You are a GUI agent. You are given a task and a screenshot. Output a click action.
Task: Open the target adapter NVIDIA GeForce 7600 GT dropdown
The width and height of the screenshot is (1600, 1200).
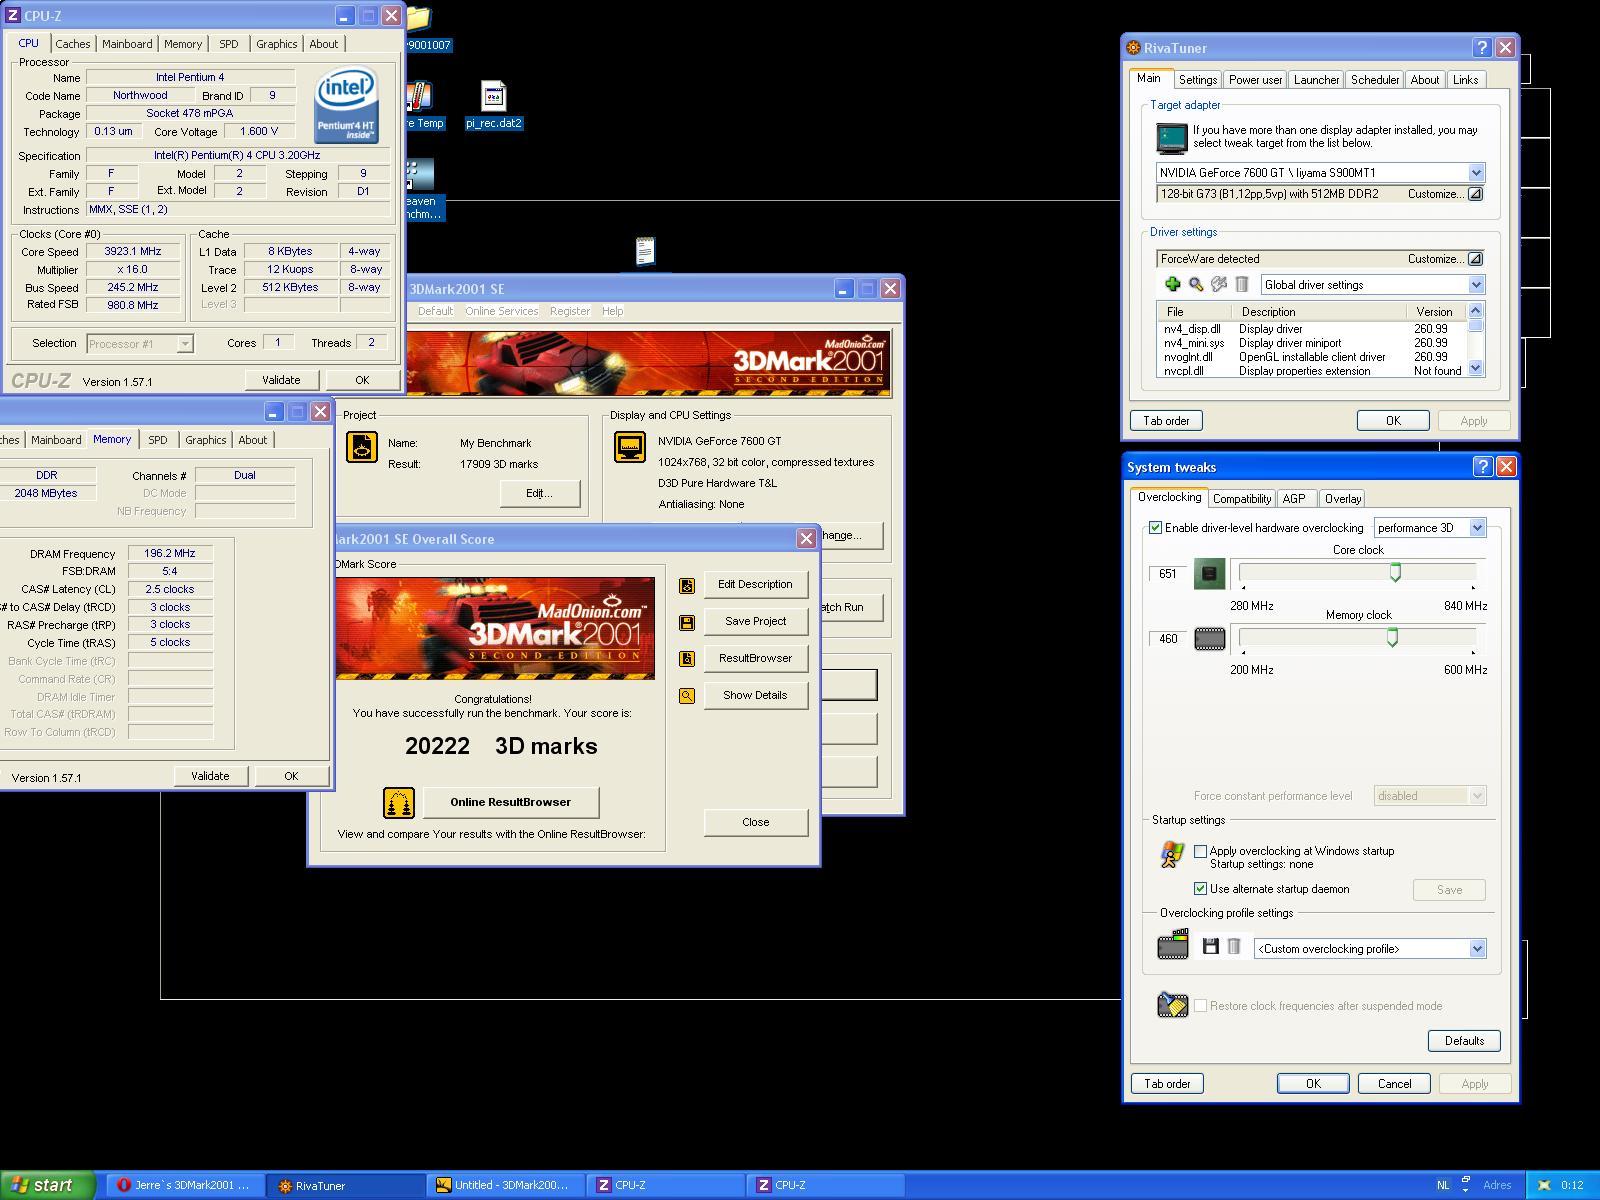click(1476, 173)
